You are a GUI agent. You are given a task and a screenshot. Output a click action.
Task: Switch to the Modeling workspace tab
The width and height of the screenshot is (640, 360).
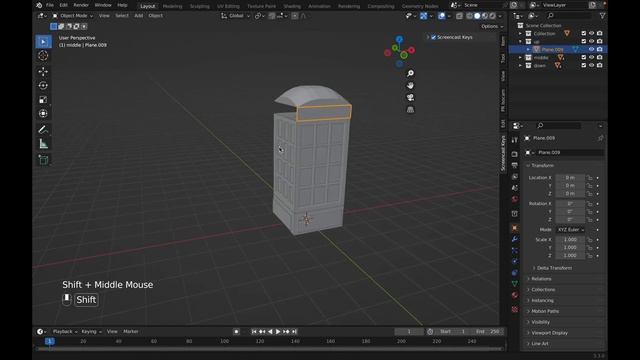(x=172, y=6)
